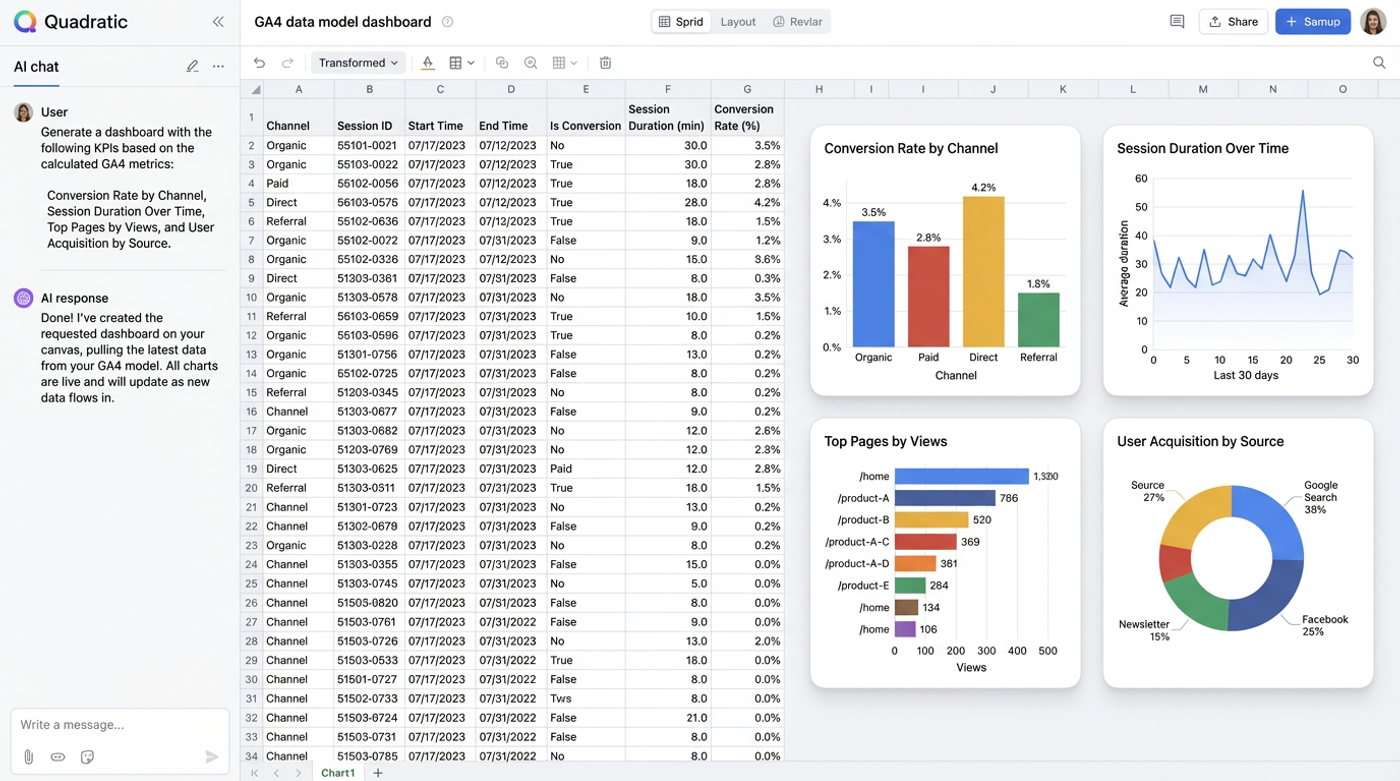This screenshot has width=1400, height=781.
Task: Click the redo arrow
Action: point(288,63)
